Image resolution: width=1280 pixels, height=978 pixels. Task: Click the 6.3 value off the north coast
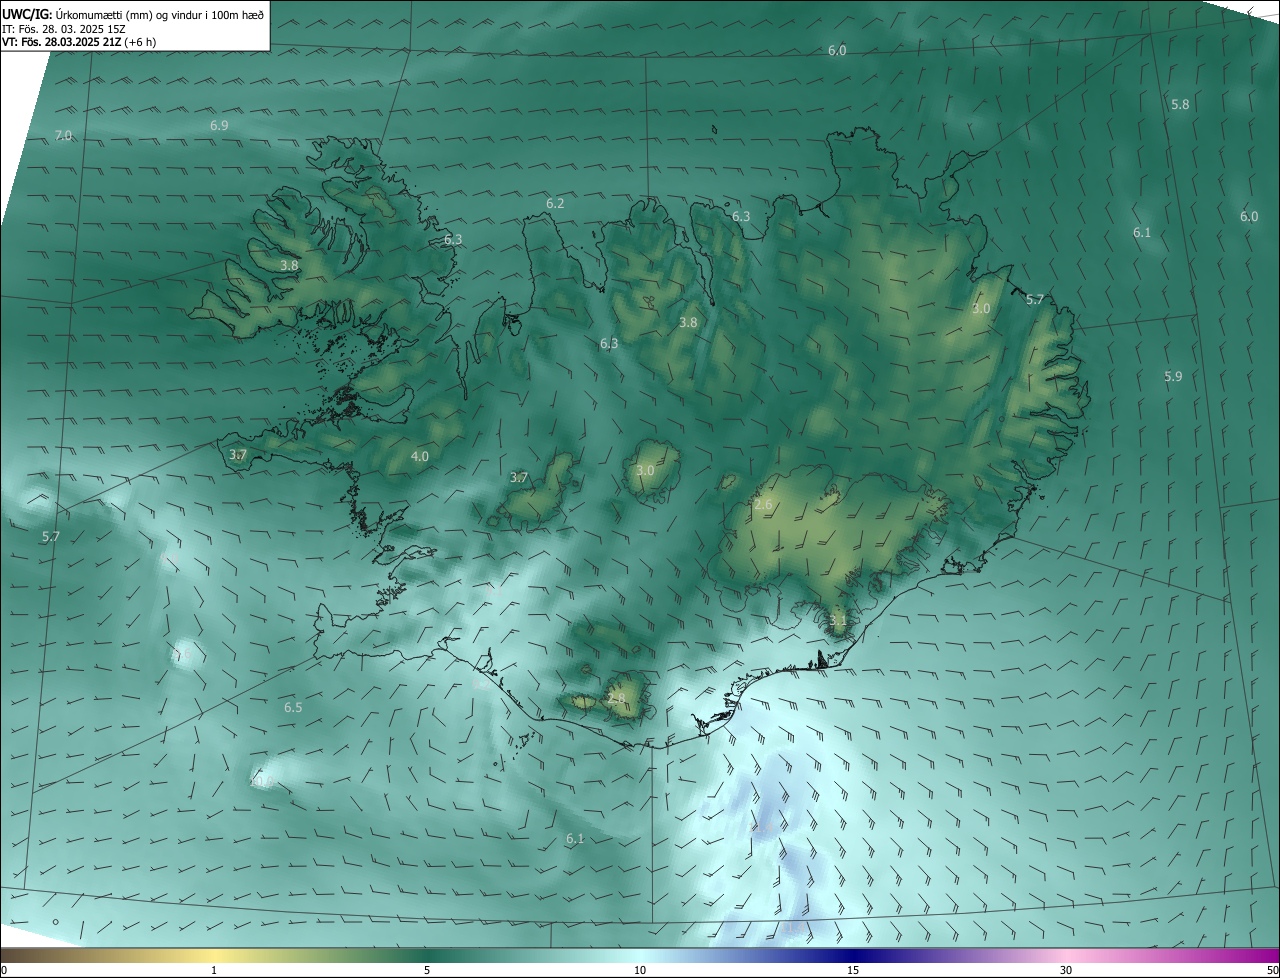point(741,216)
